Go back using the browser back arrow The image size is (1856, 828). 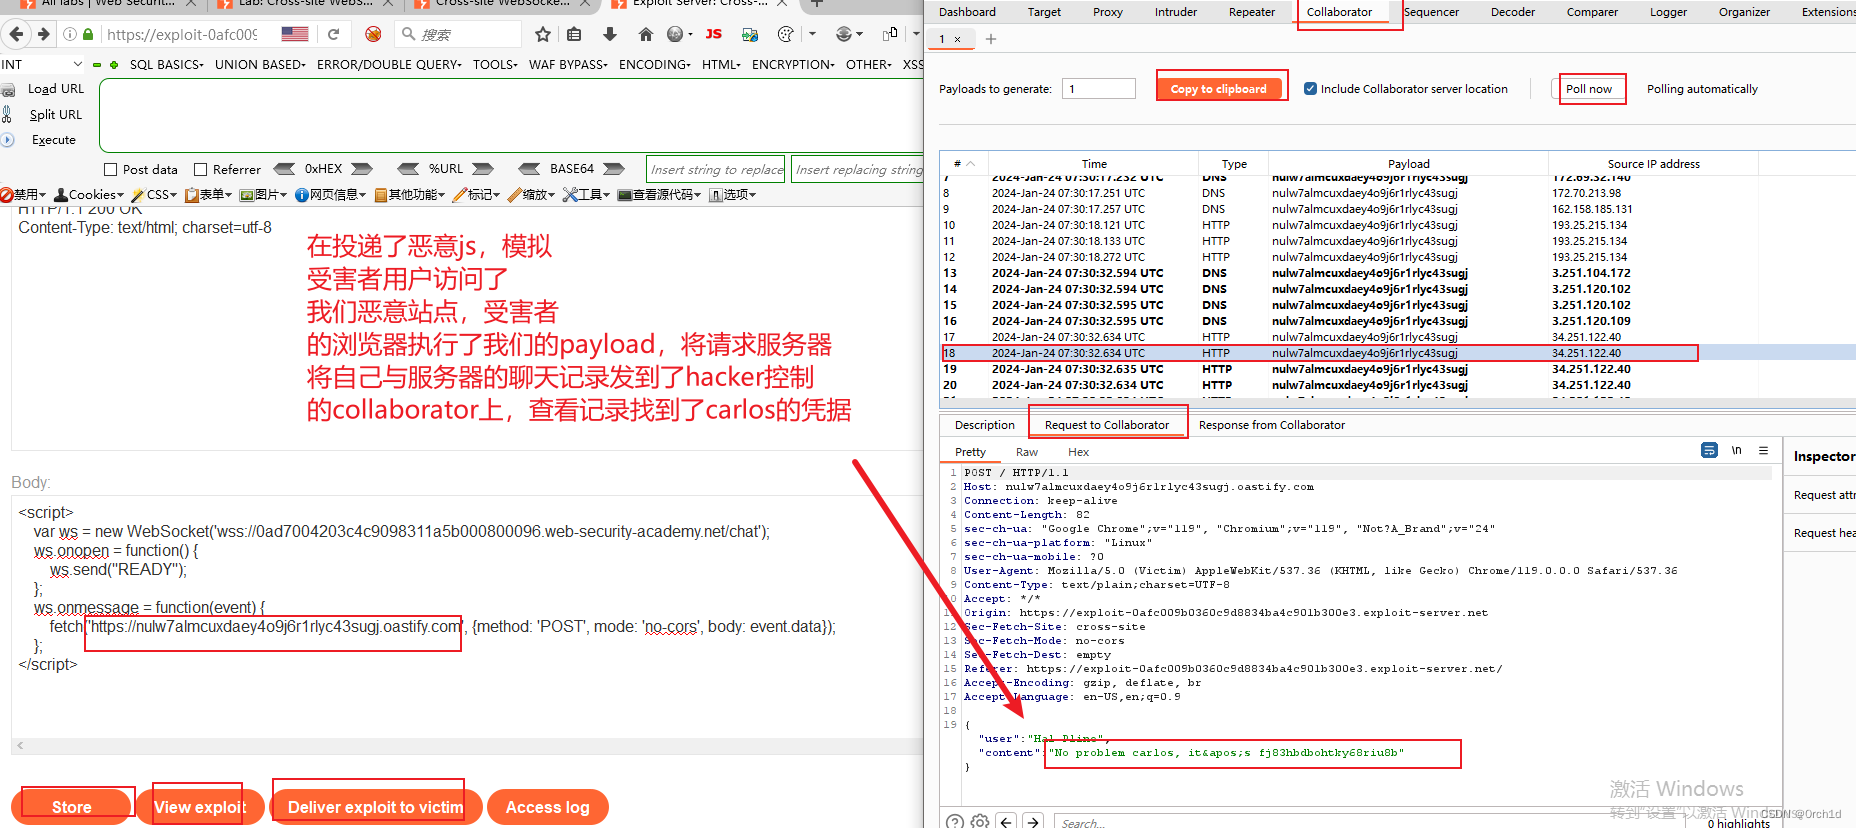point(15,34)
